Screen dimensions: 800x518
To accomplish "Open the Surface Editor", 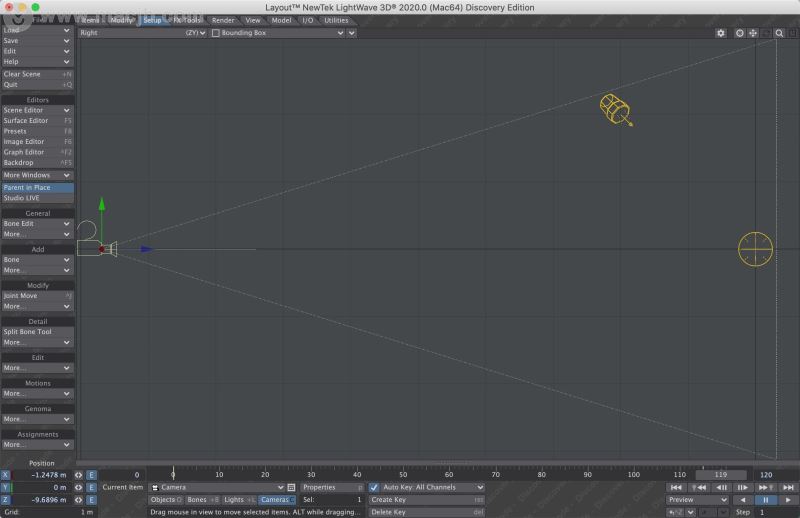I will pyautogui.click(x=37, y=120).
